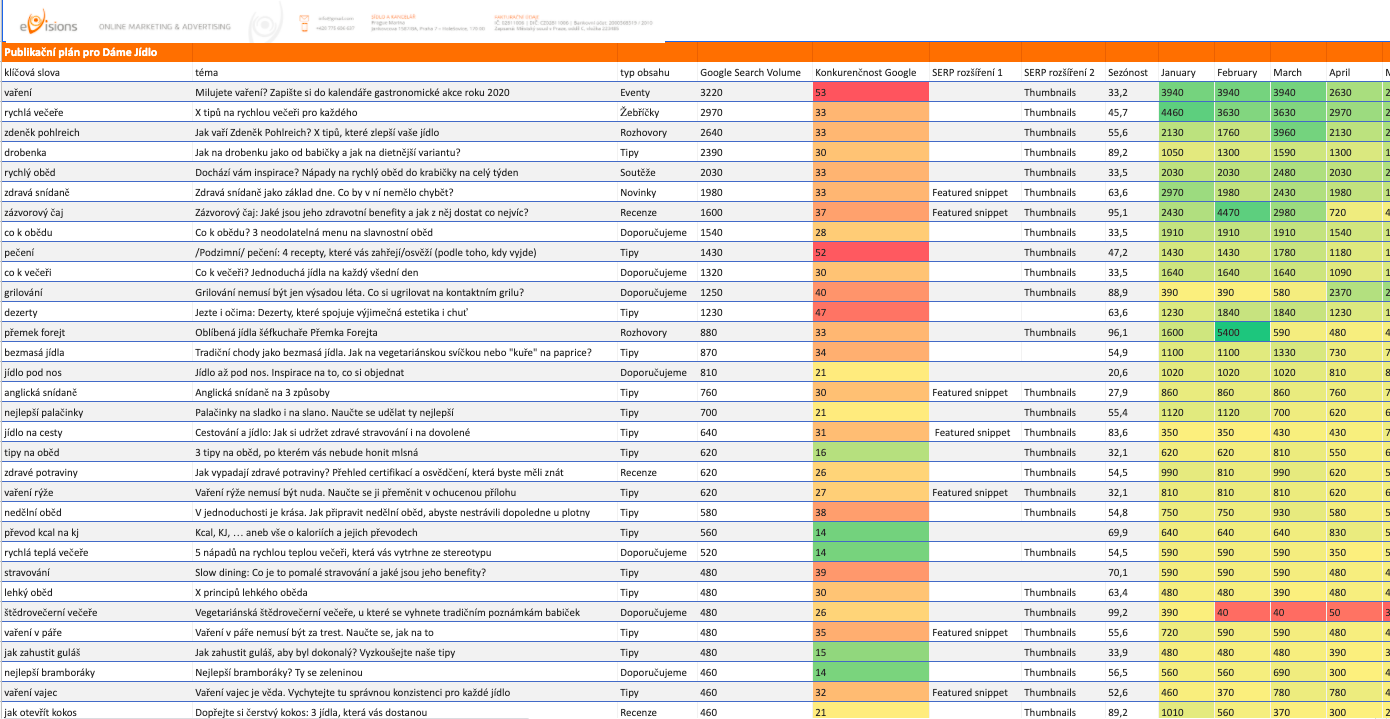Select the title cell 'Publikační plán pro Dáme Jídlo'
The width and height of the screenshot is (1390, 719).
click(x=96, y=53)
